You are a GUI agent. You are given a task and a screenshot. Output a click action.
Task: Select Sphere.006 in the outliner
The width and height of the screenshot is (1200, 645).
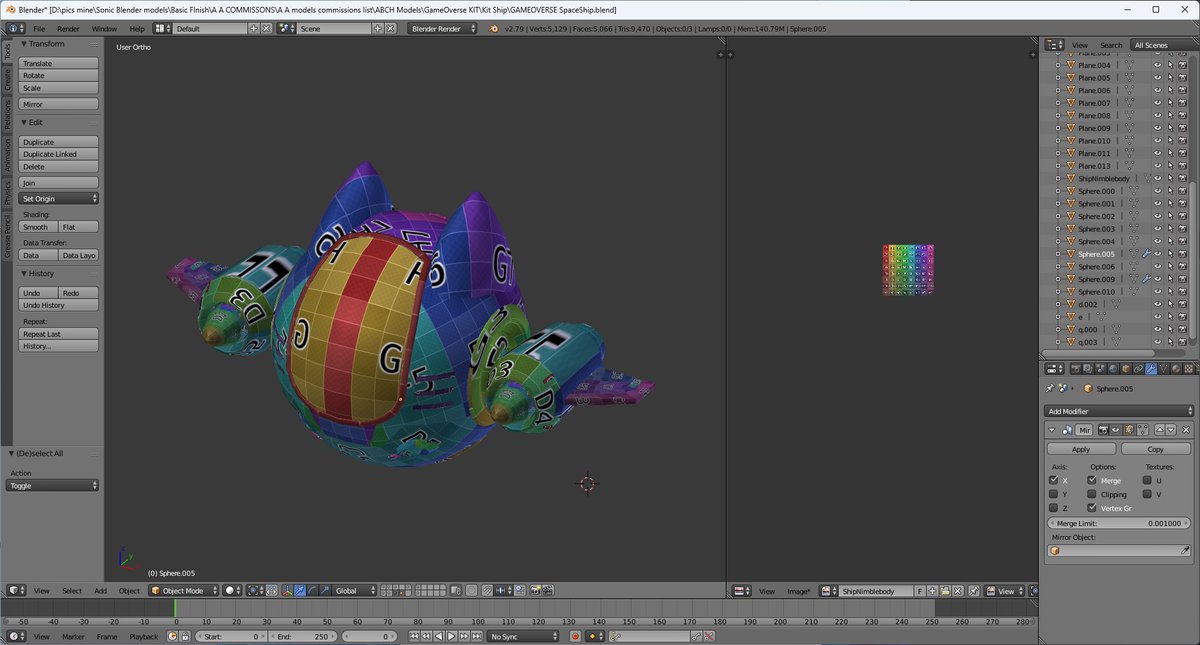tap(1097, 266)
